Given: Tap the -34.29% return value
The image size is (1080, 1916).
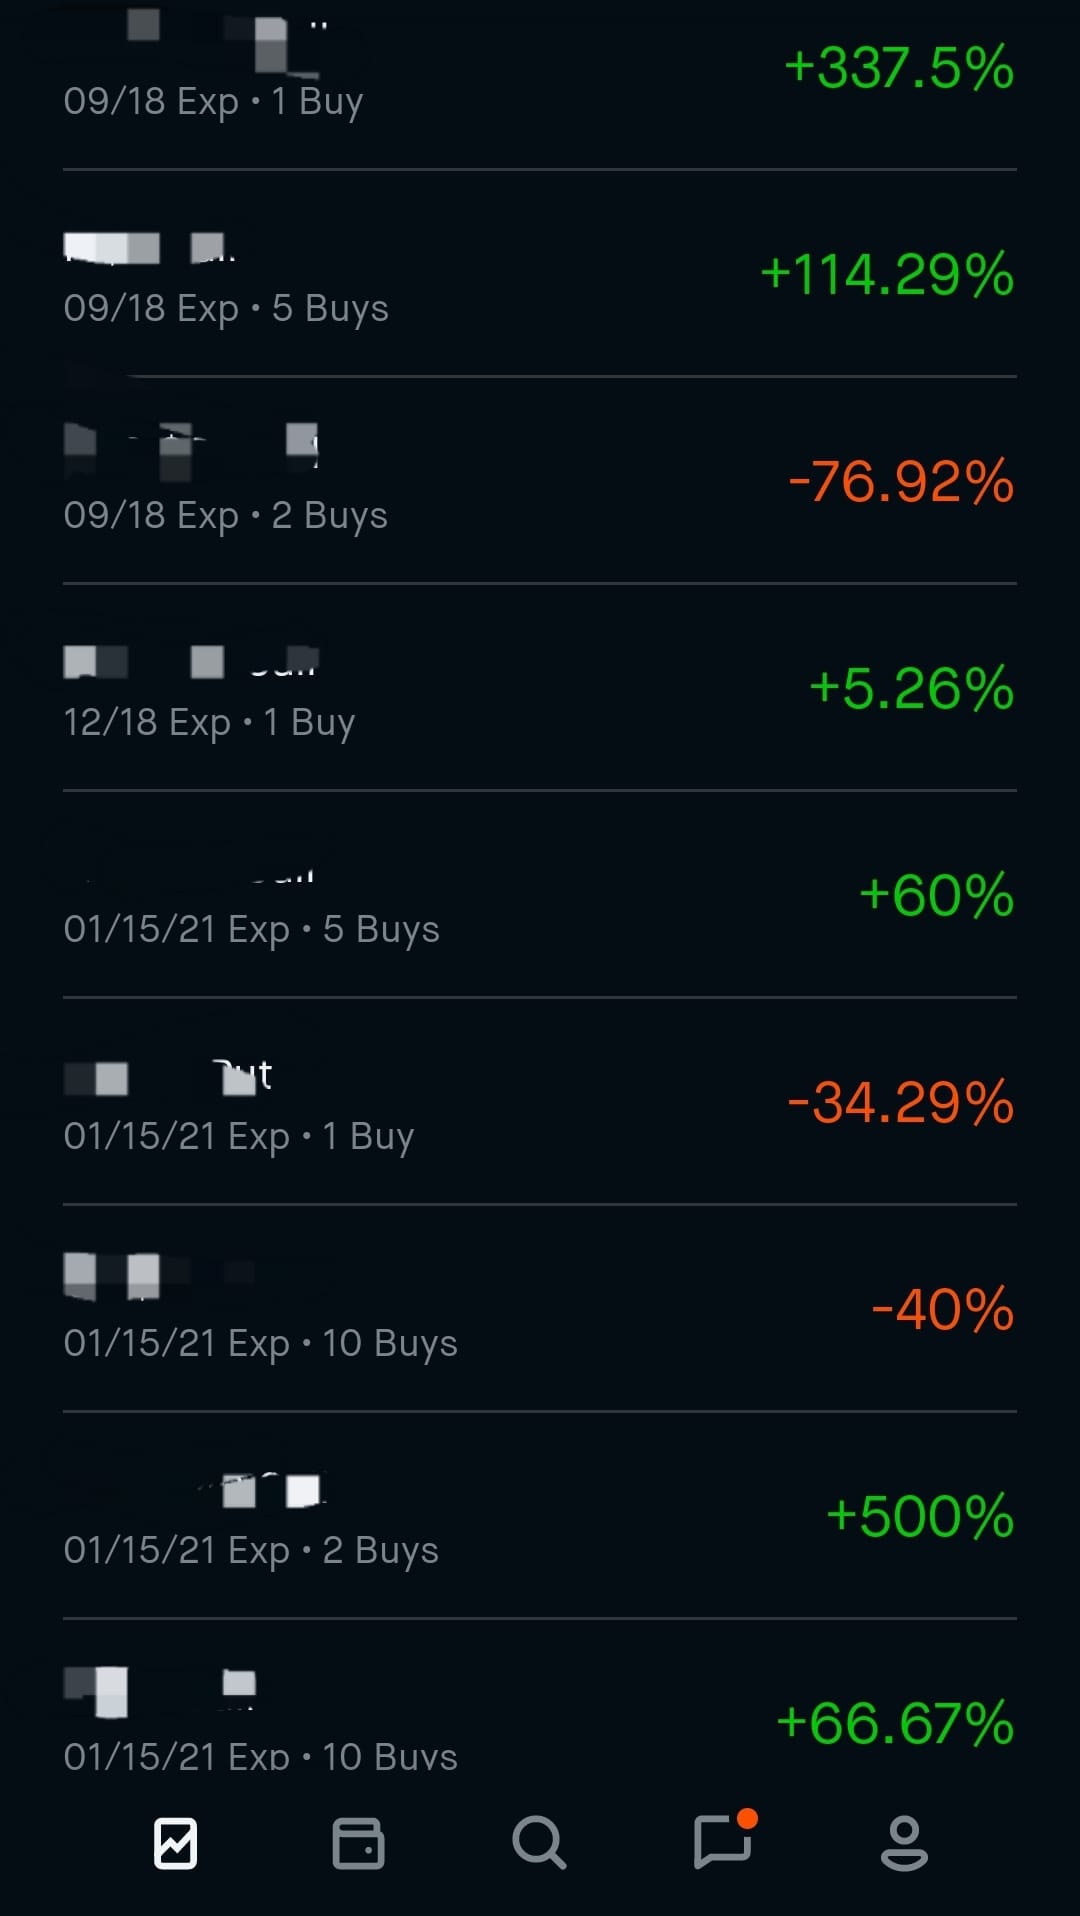Looking at the screenshot, I should (x=900, y=1102).
